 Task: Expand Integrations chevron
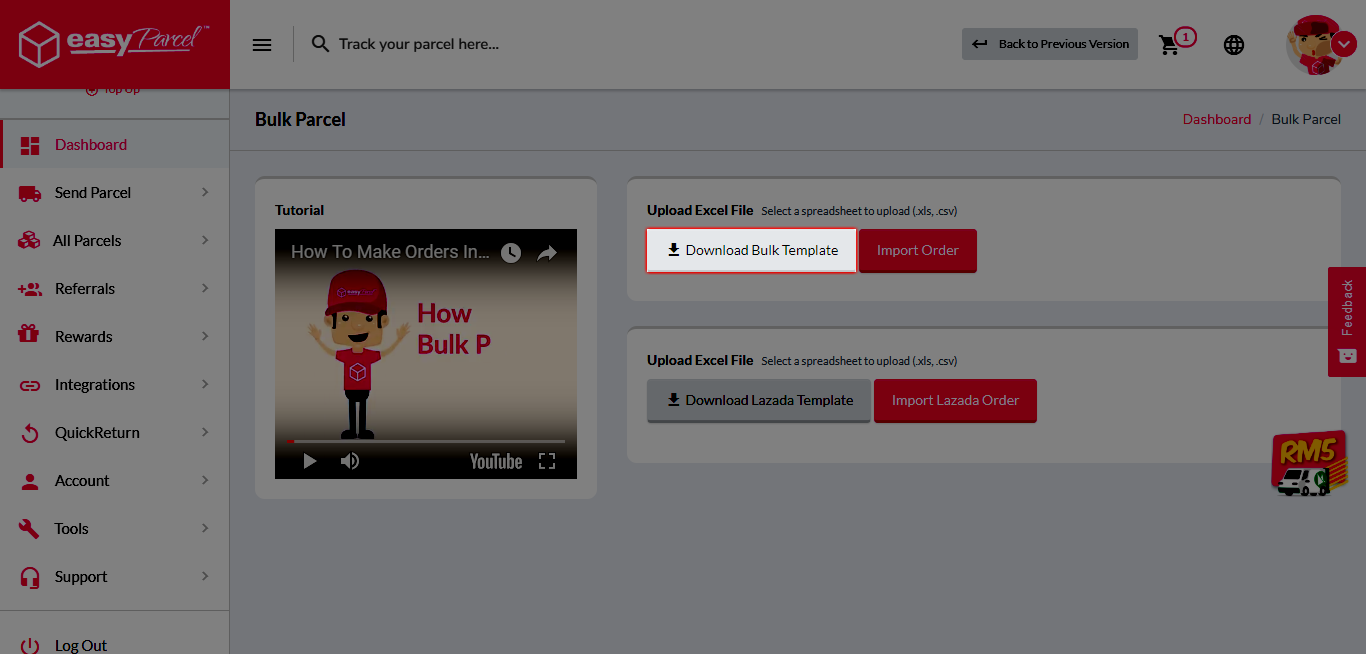[205, 384]
